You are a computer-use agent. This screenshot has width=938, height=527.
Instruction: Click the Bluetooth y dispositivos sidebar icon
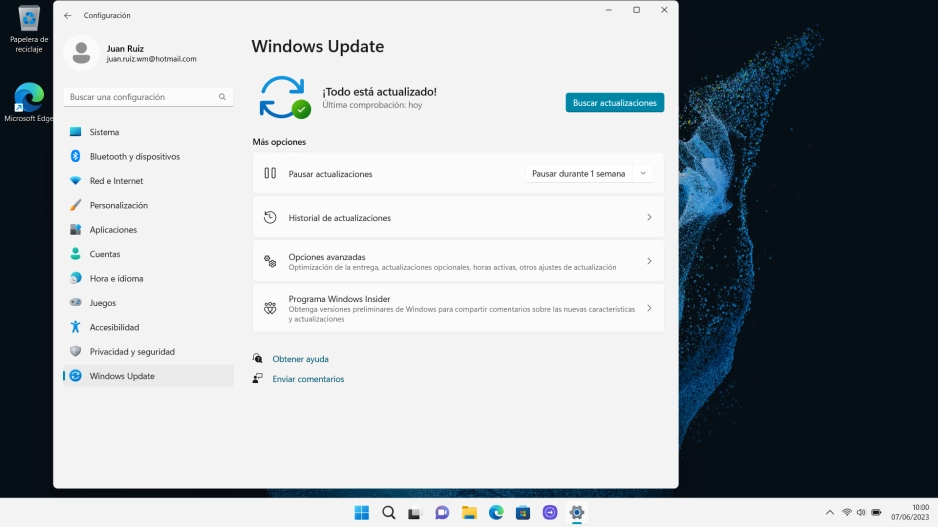75,156
